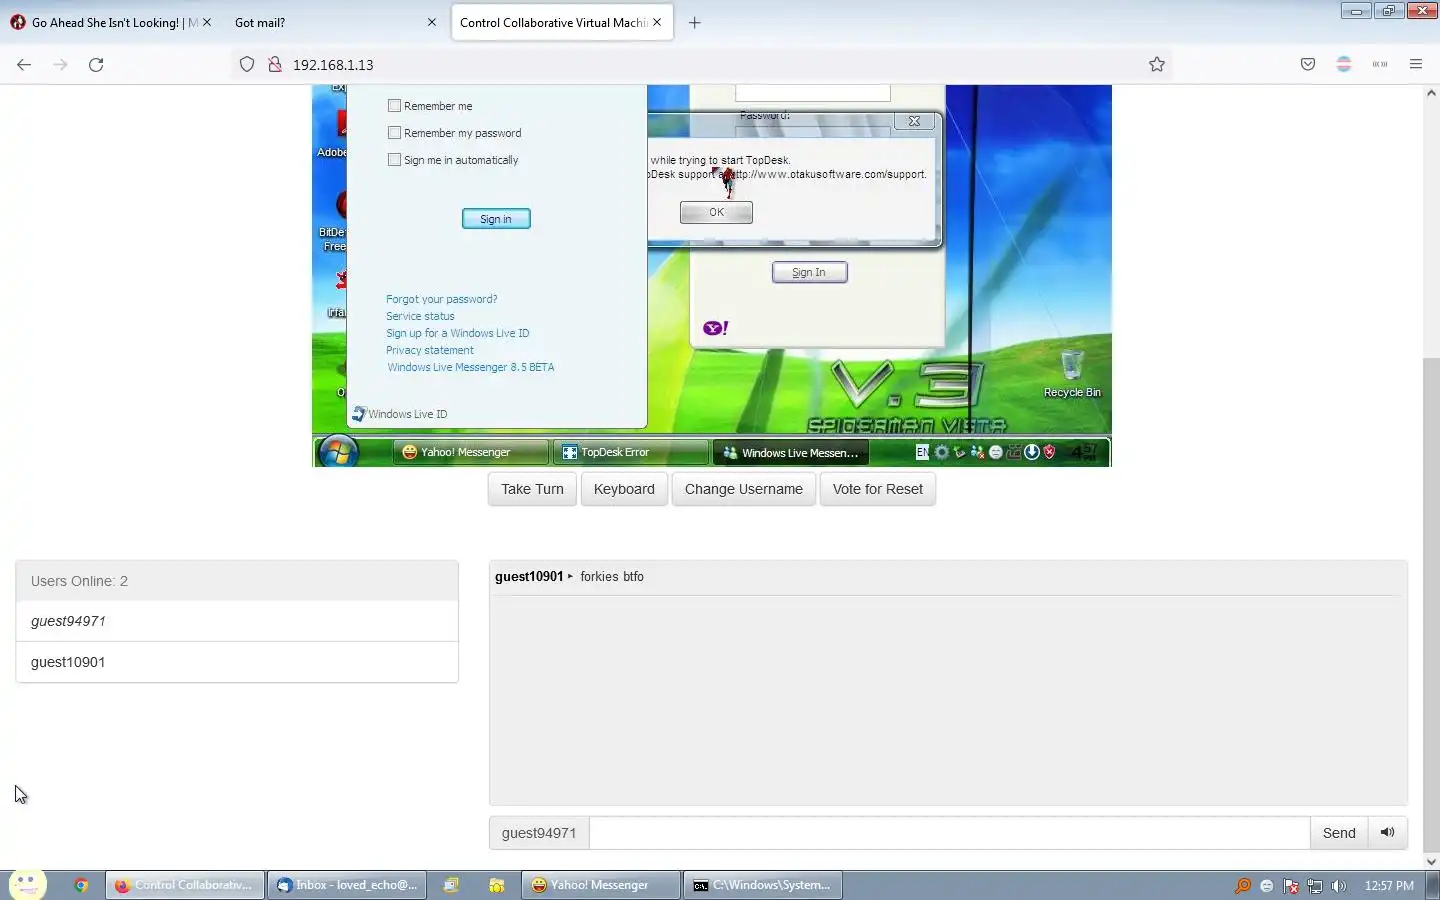Open Forgot your password link
The width and height of the screenshot is (1440, 900).
[442, 299]
